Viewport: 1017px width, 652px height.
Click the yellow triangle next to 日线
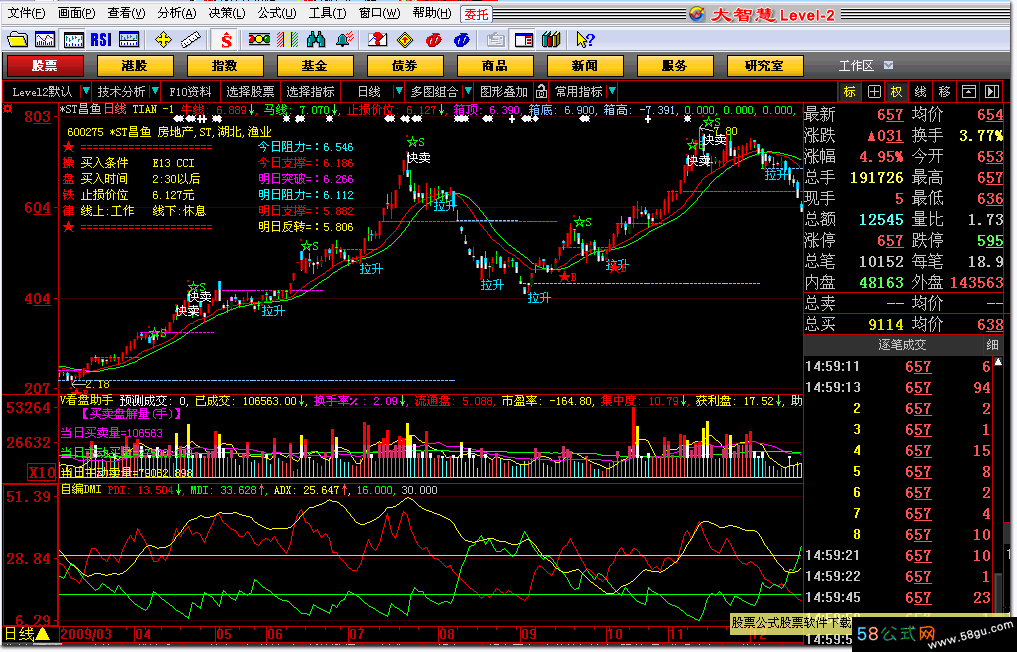click(x=42, y=634)
